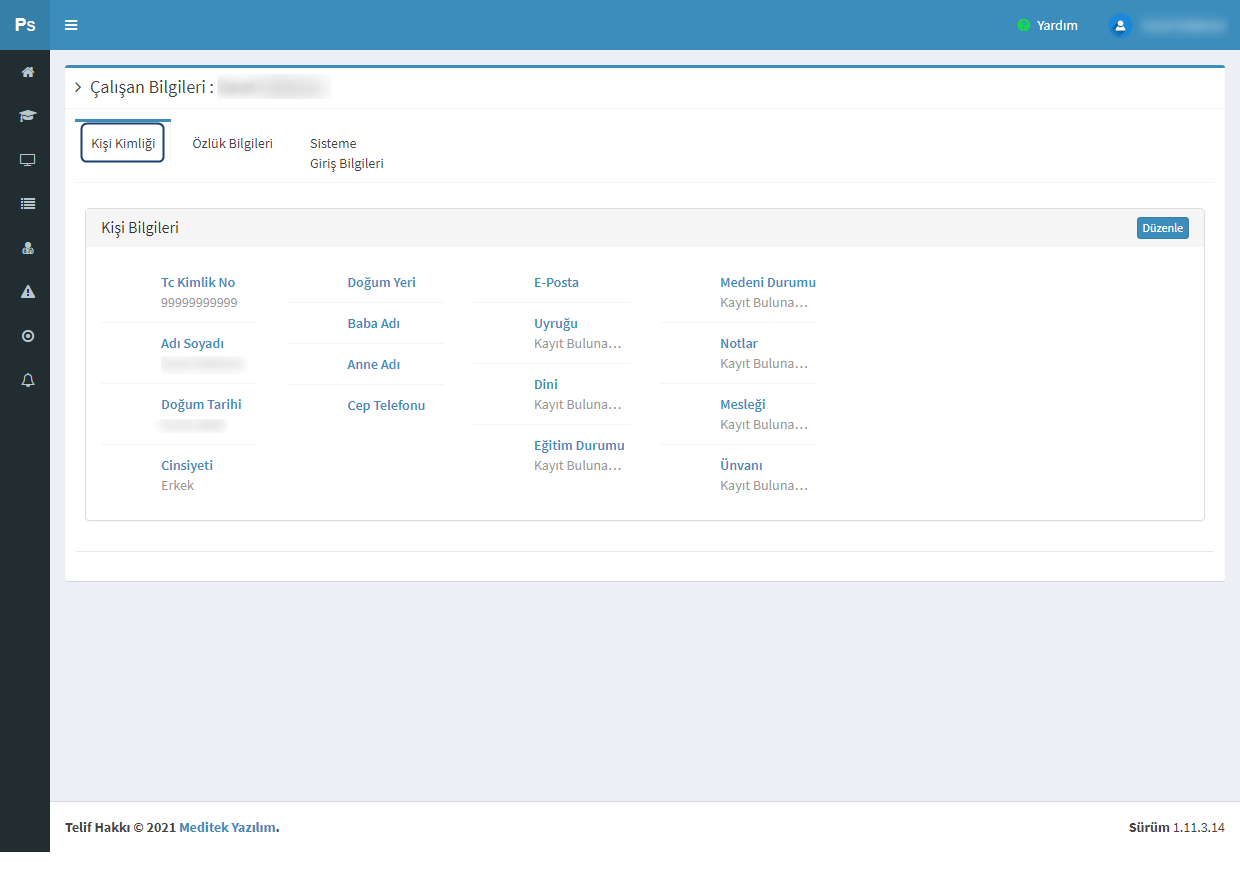The image size is (1240, 883).
Task: Open the Yardım help link
Action: pos(1057,25)
